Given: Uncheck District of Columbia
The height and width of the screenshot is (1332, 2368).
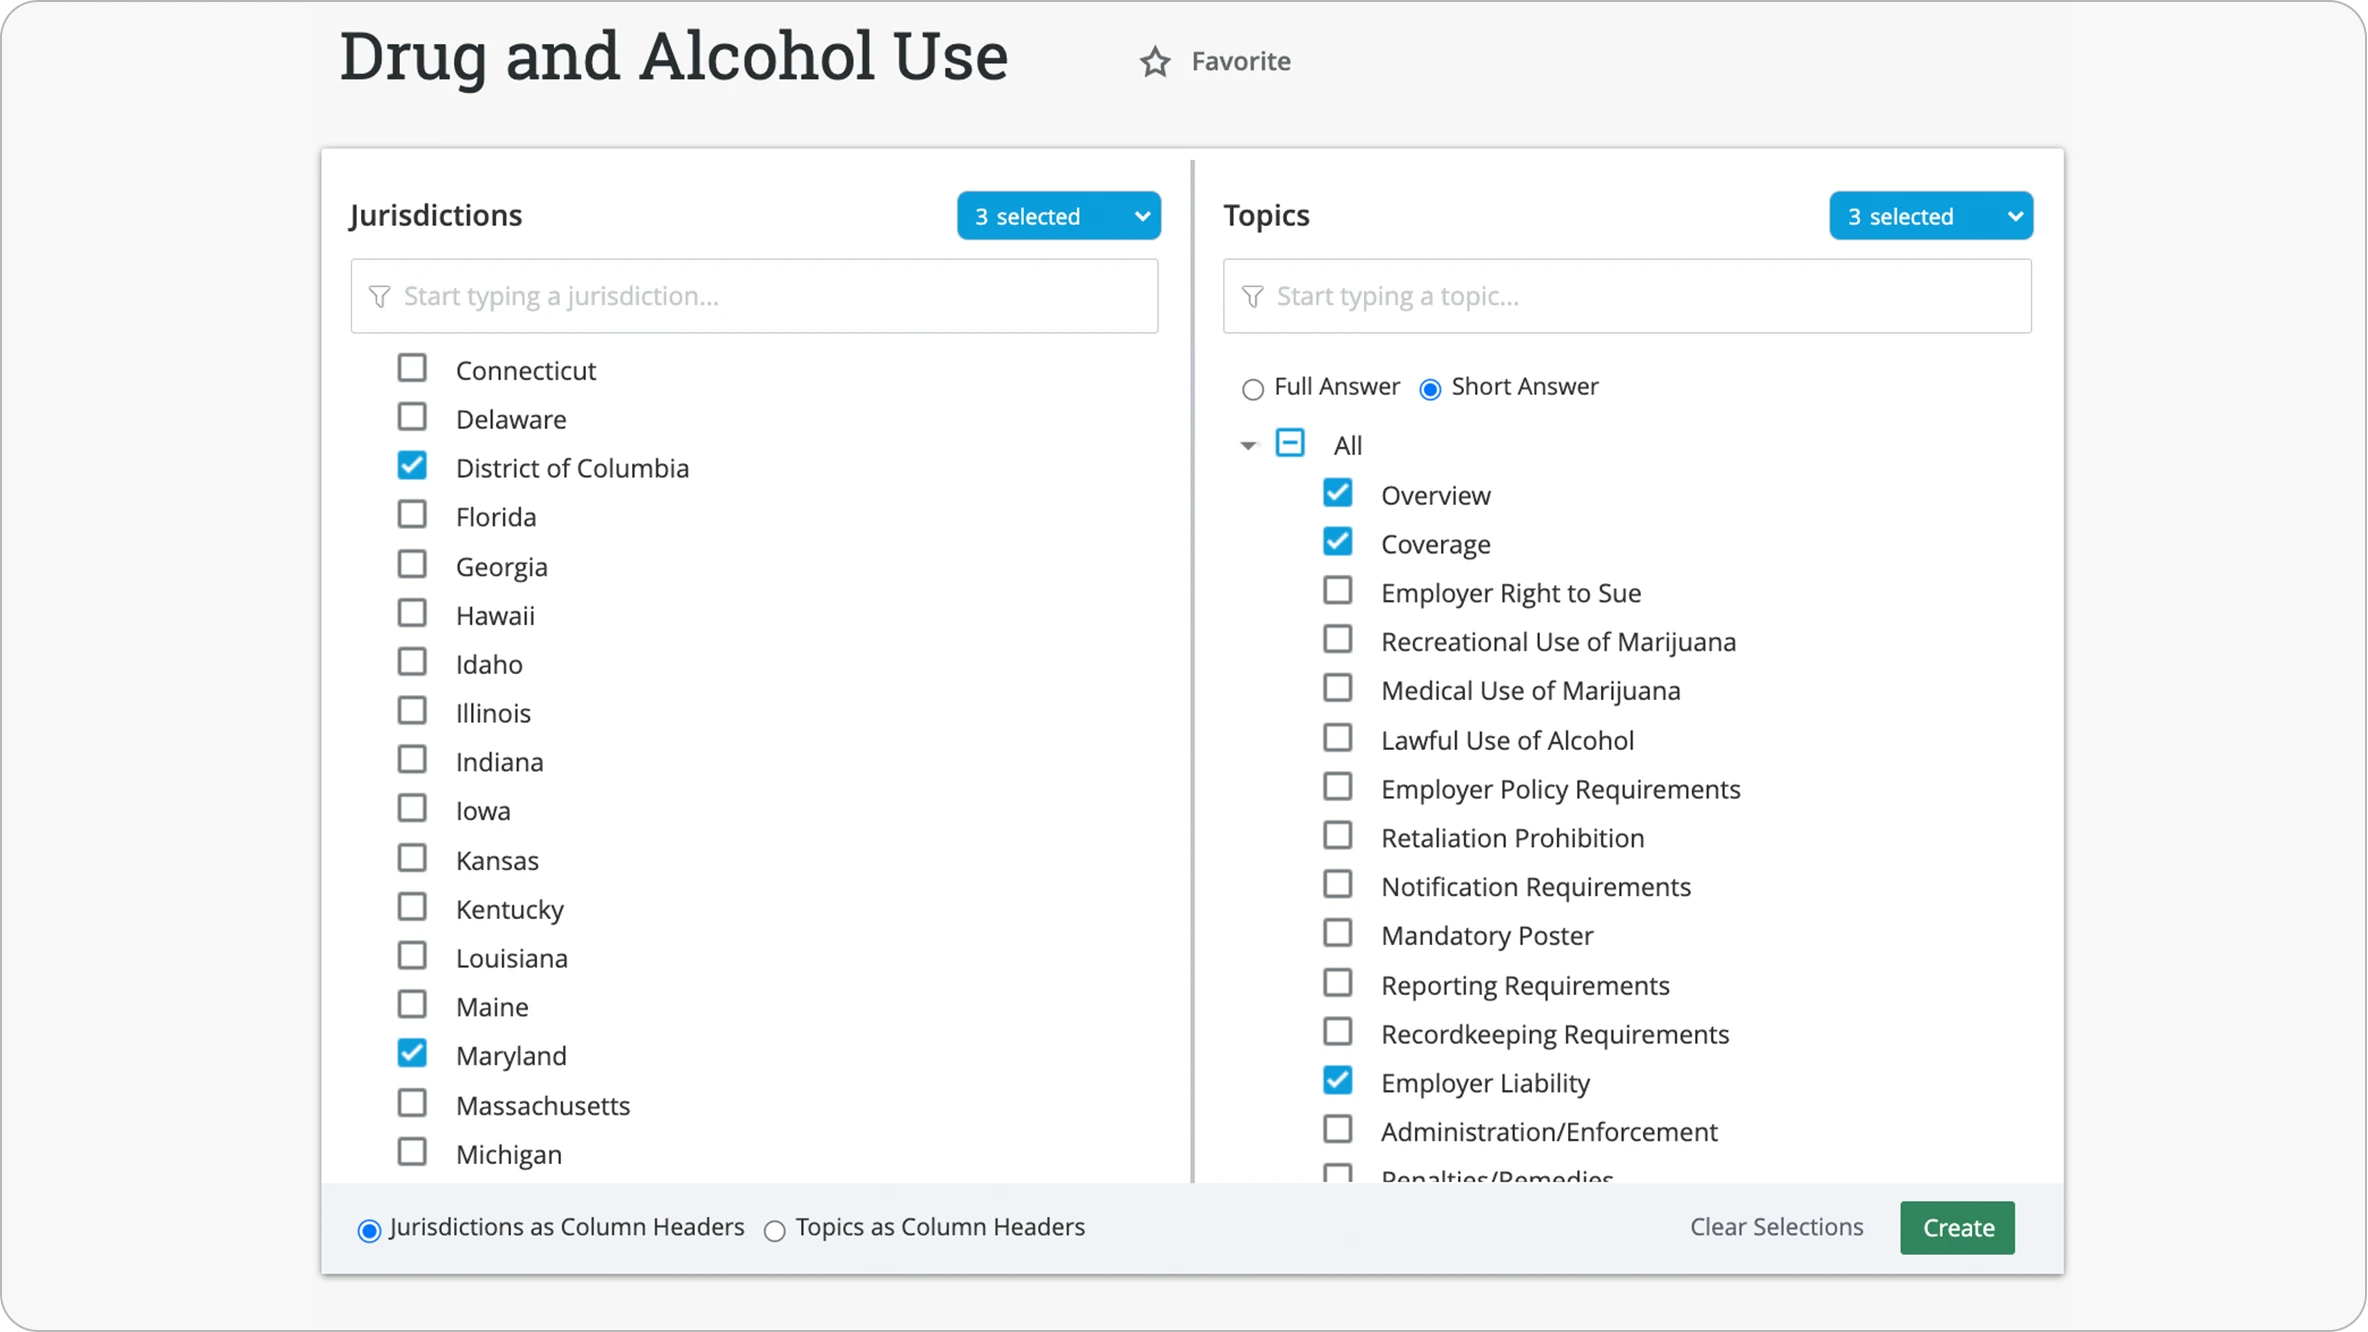Looking at the screenshot, I should [411, 464].
